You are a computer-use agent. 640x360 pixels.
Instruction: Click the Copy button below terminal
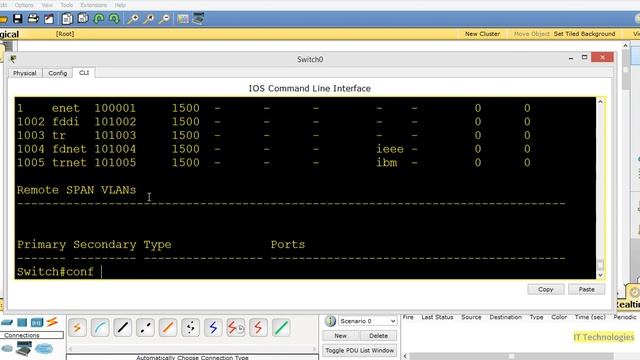(545, 289)
